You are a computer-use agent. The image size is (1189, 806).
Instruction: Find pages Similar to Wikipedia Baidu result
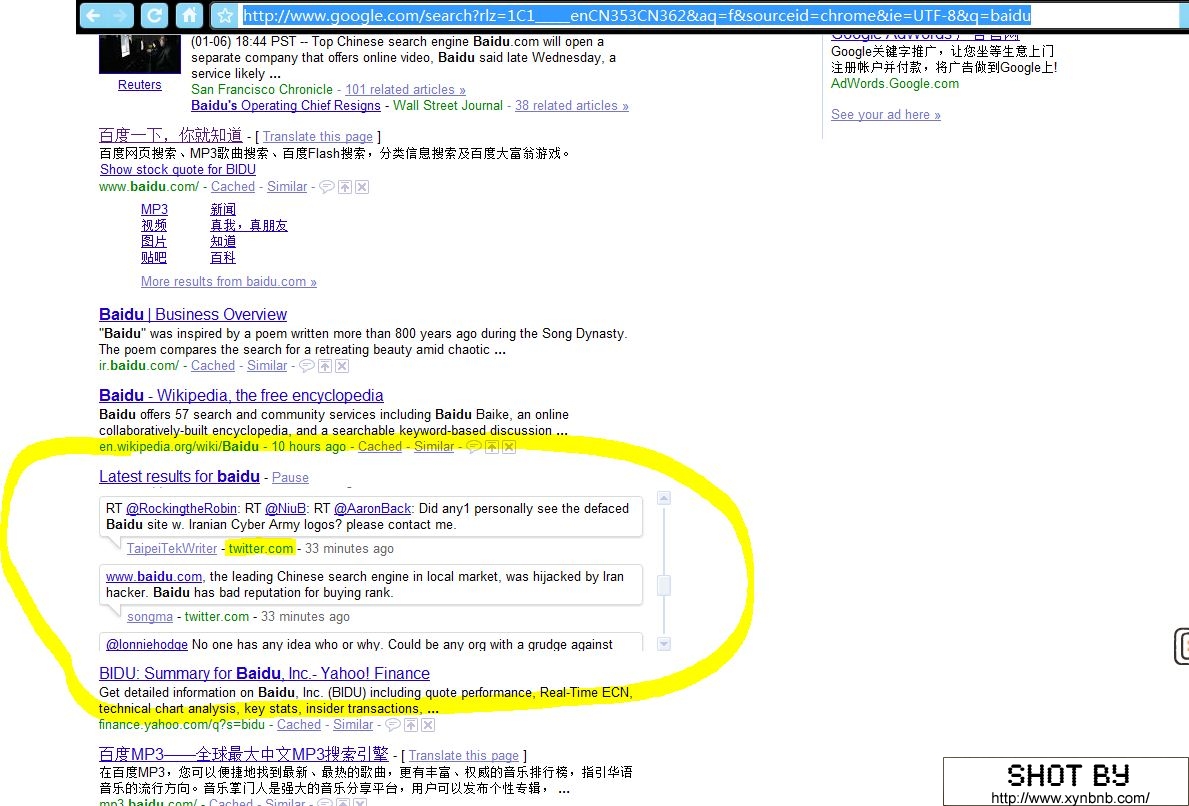434,447
